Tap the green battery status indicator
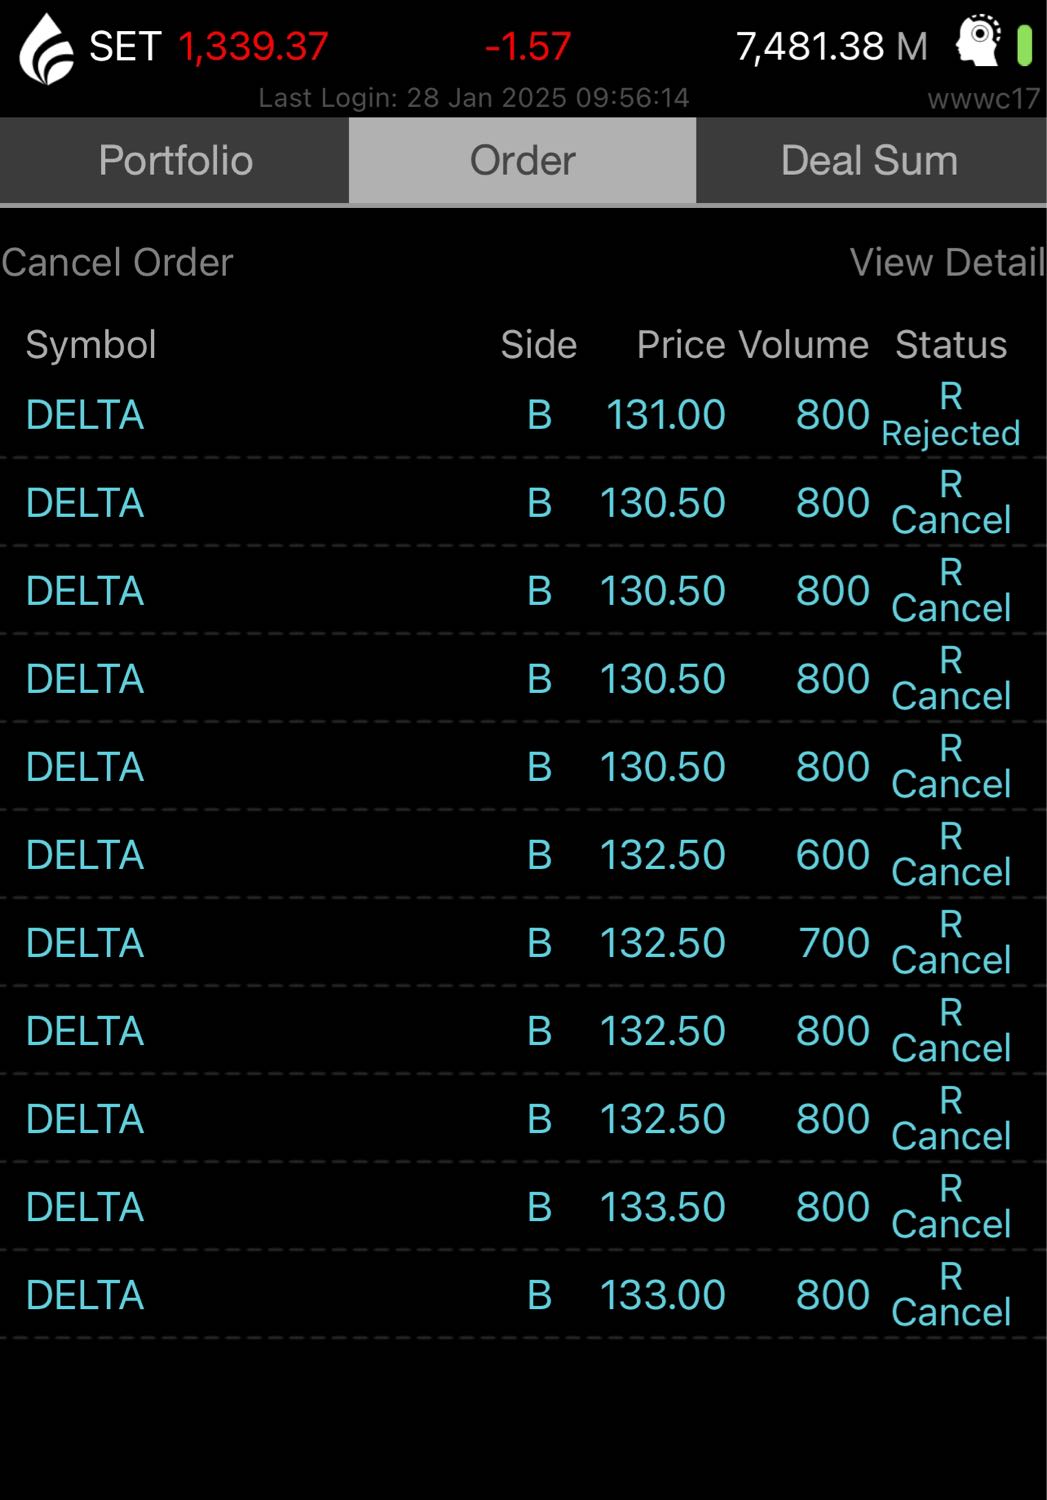Viewport: 1047px width, 1500px height. click(x=1024, y=45)
